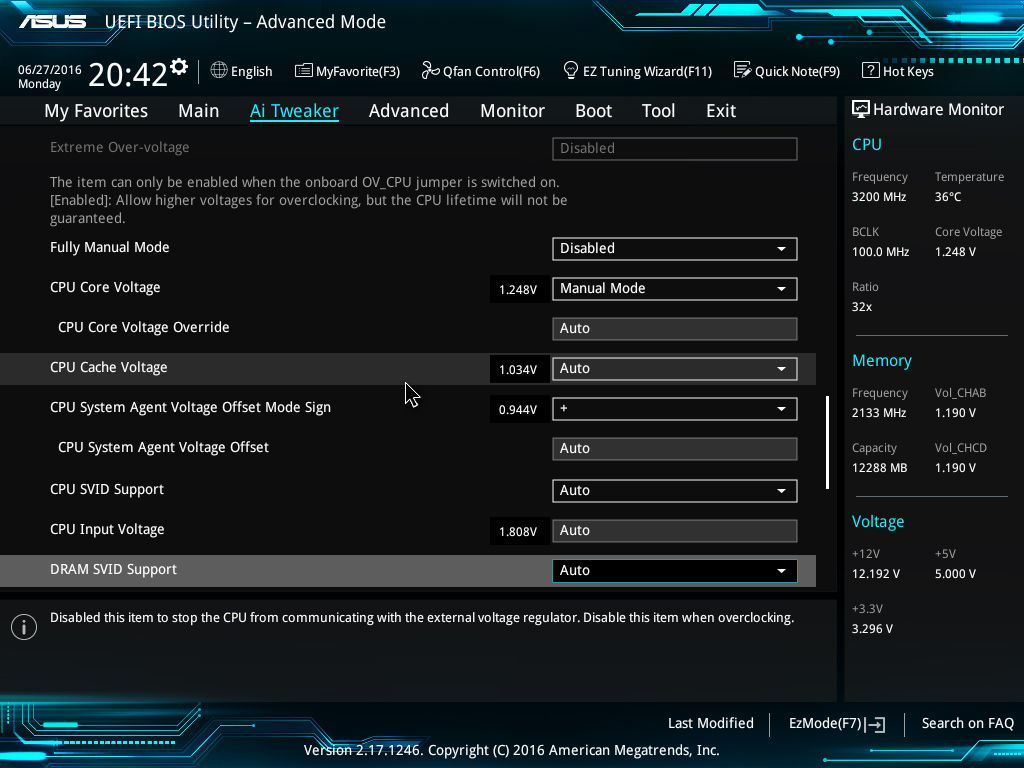Launch EZ Tuning Wizard lightbulb icon
The width and height of the screenshot is (1024, 768).
pos(571,71)
